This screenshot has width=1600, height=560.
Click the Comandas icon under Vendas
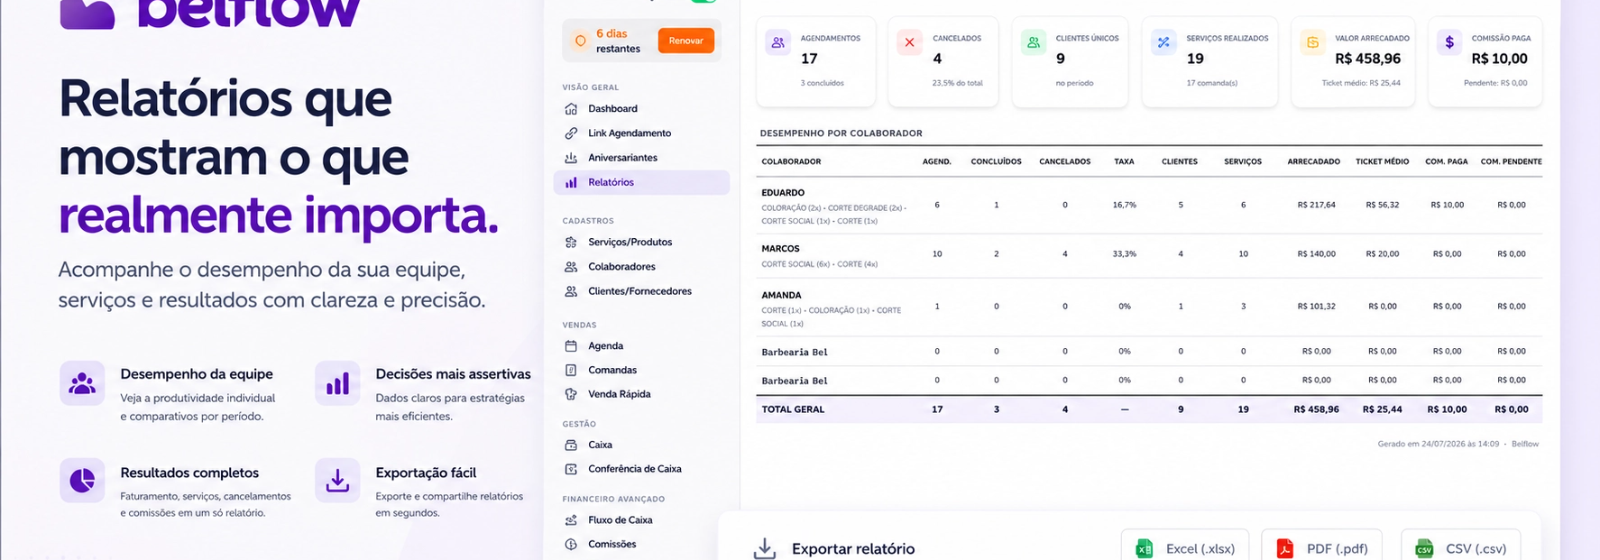(x=571, y=370)
